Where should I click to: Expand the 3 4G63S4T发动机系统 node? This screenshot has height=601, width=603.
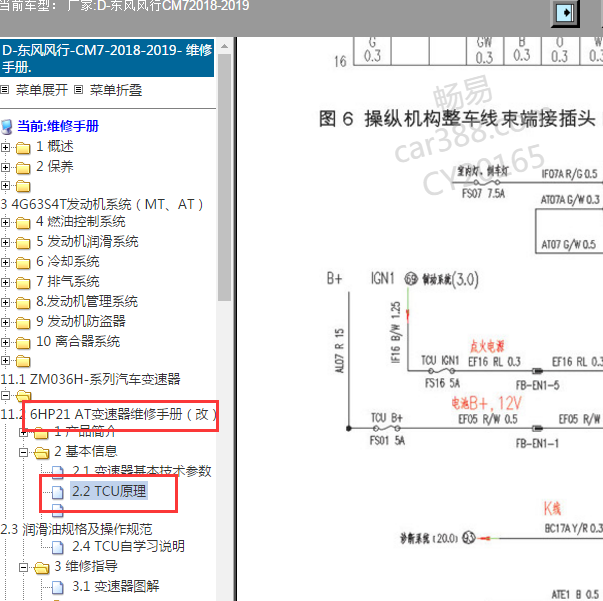pos(5,186)
